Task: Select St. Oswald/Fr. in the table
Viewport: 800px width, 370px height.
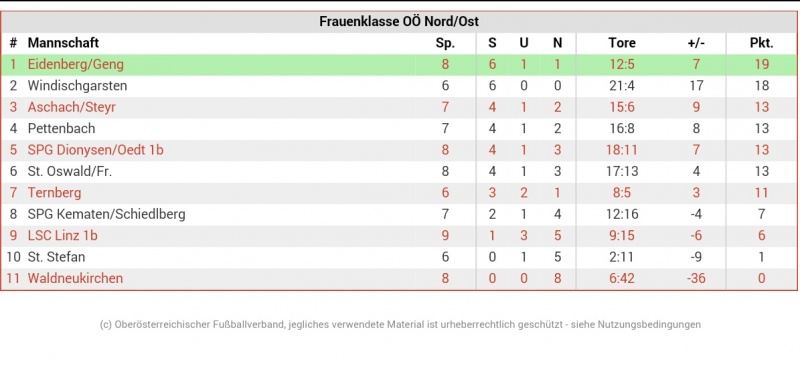Action: click(x=69, y=171)
